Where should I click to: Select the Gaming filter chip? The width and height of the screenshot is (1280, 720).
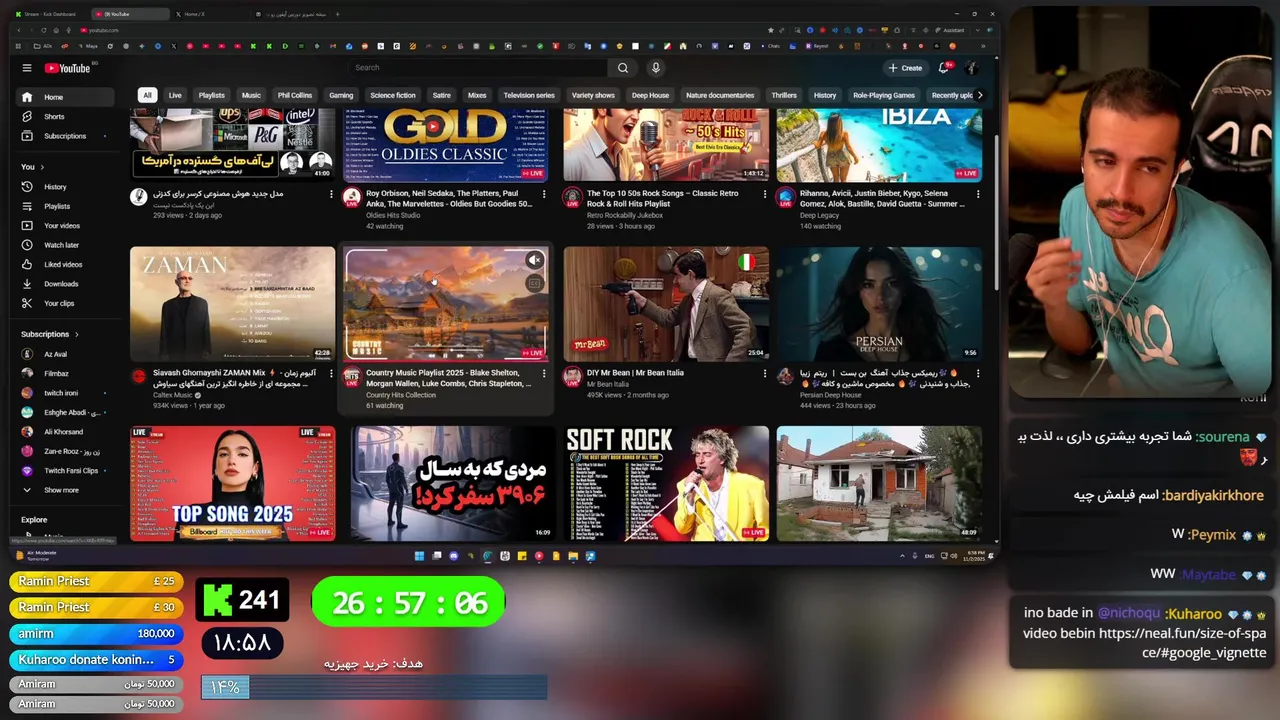(x=341, y=95)
